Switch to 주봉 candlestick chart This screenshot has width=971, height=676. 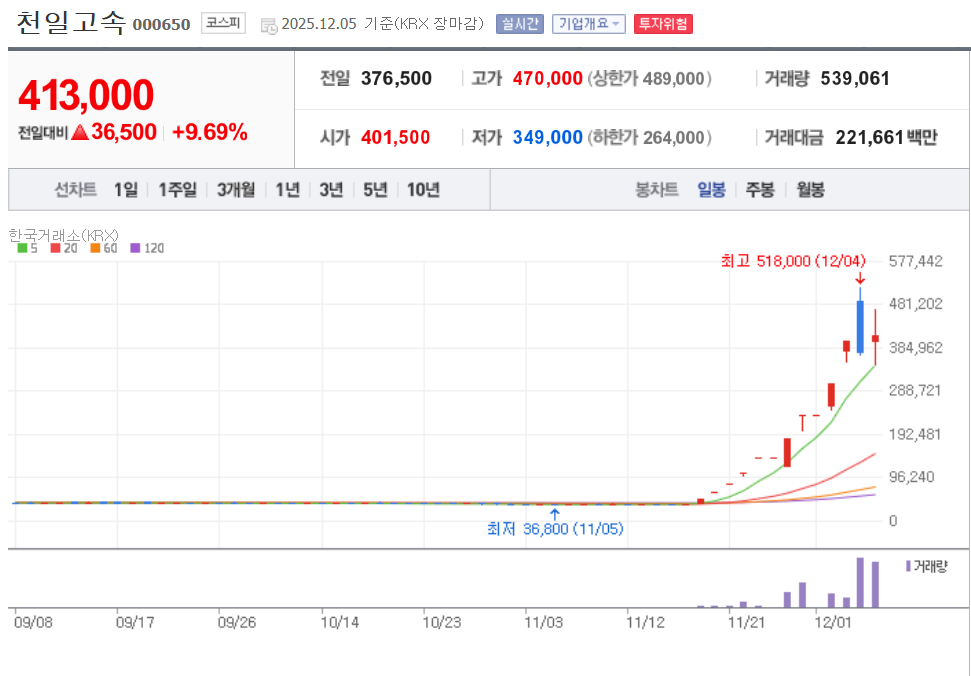[760, 189]
